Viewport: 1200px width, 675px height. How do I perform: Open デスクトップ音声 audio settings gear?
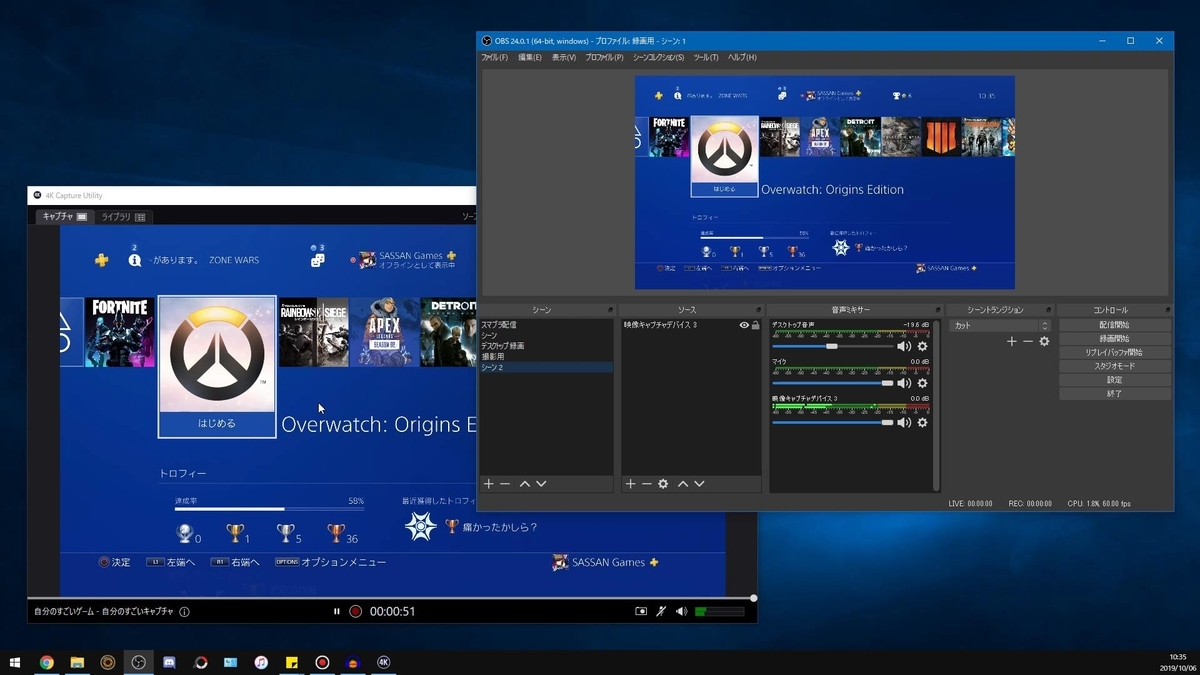(x=922, y=346)
